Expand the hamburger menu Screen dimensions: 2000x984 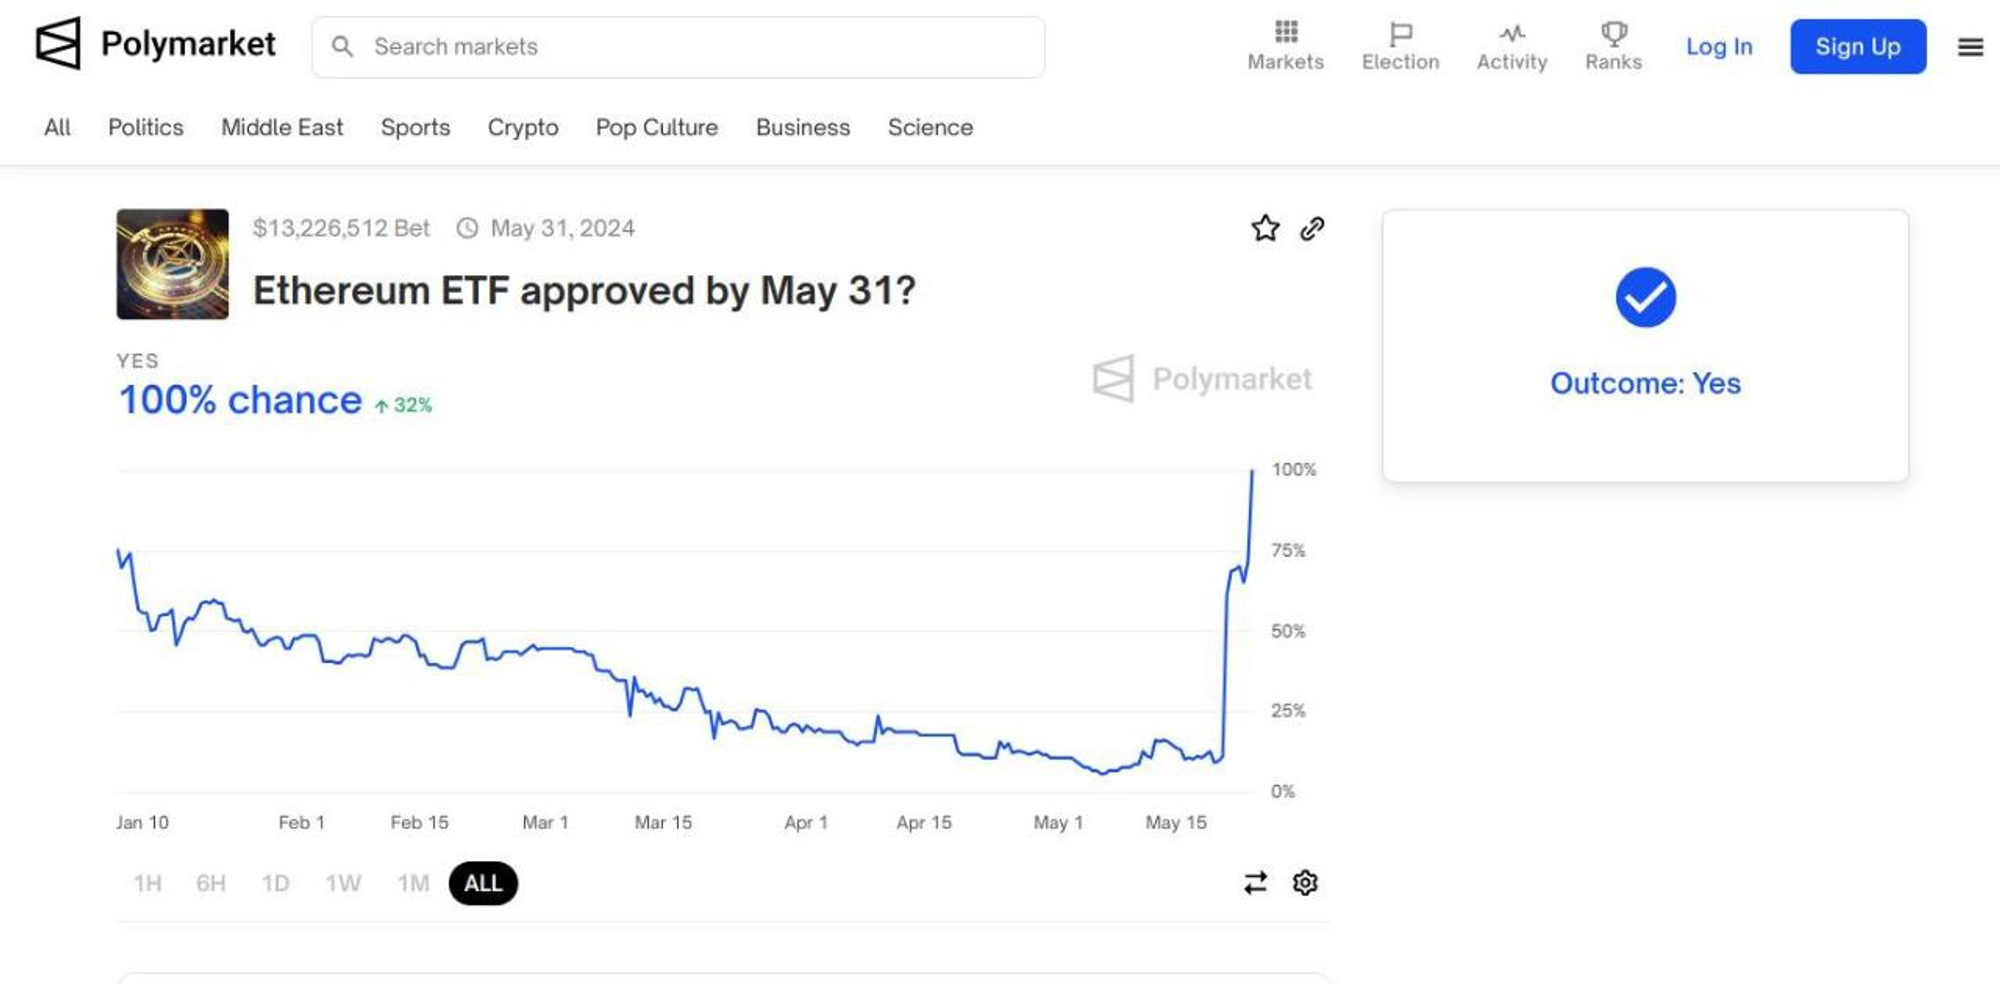pos(1970,47)
